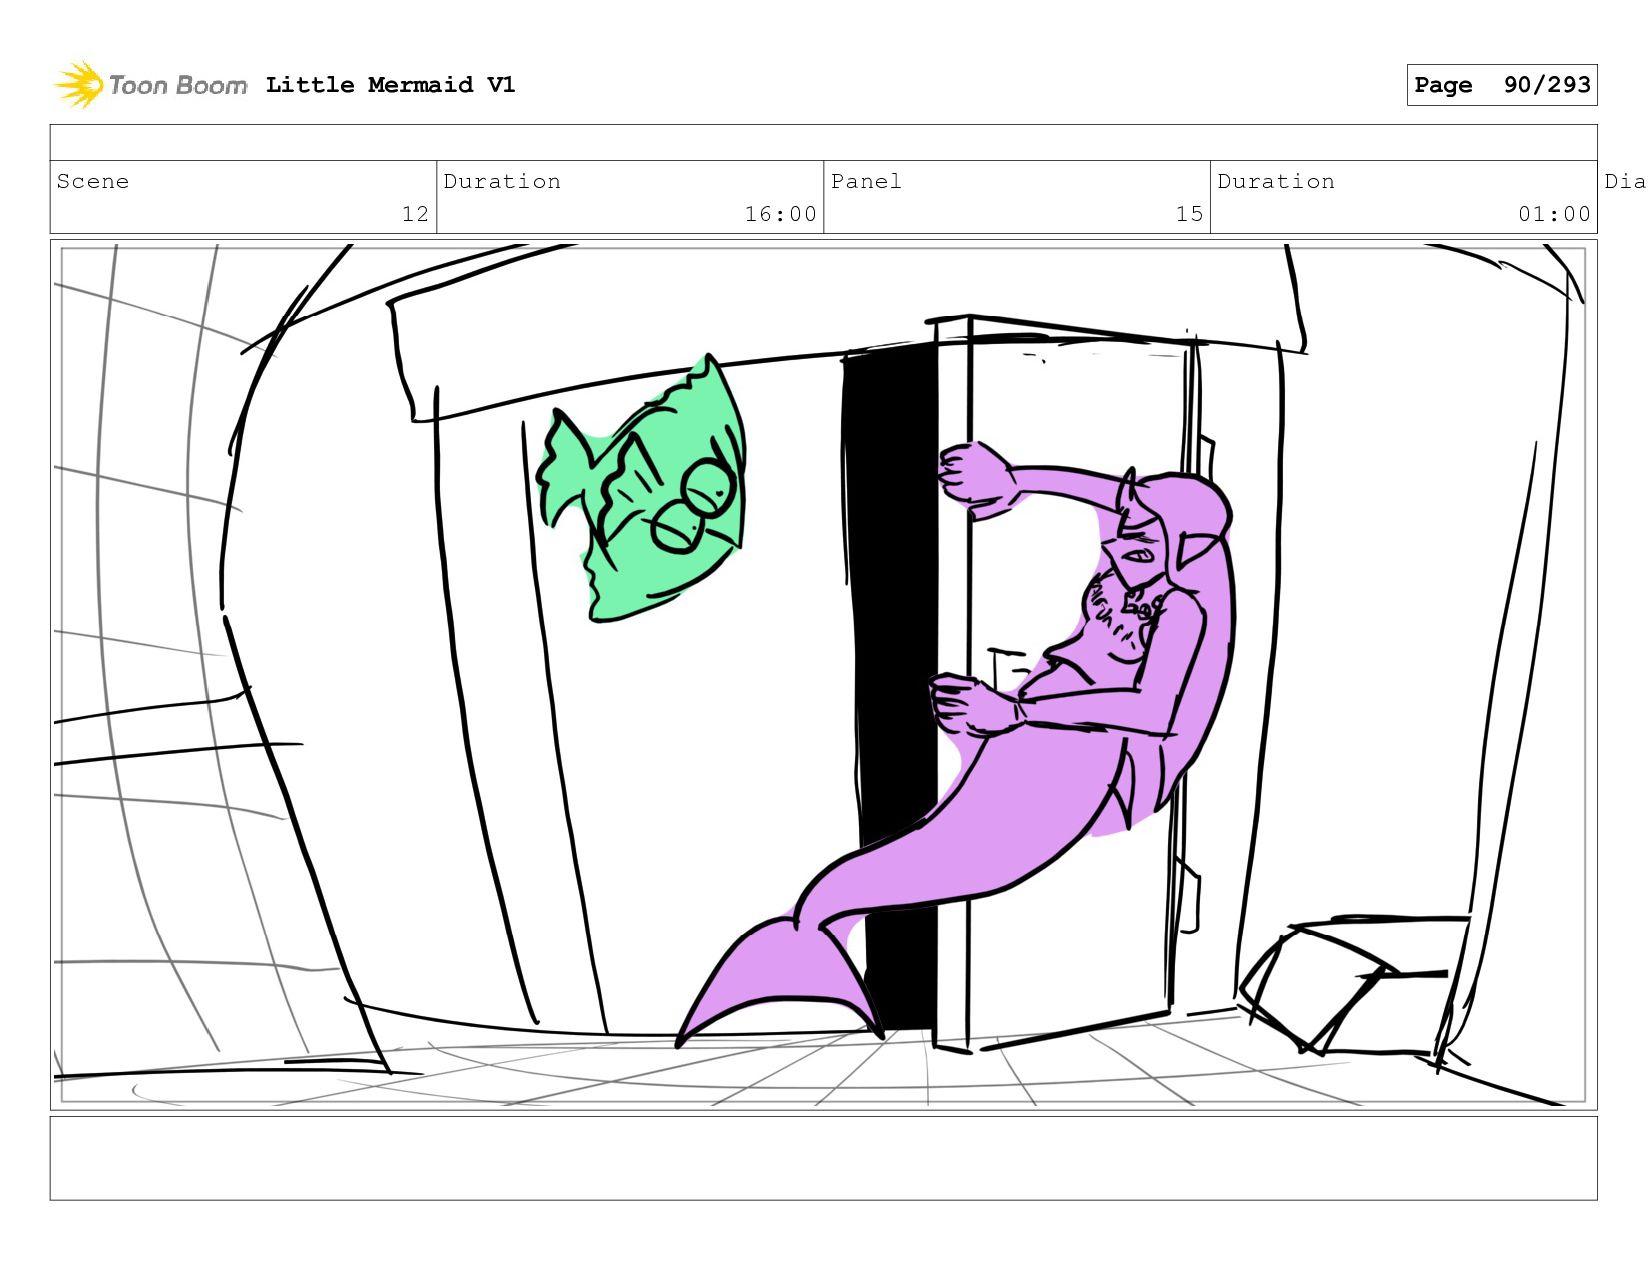Select panel duration value "01:00"
Screen dimensions: 1650x1275
(x=1554, y=214)
